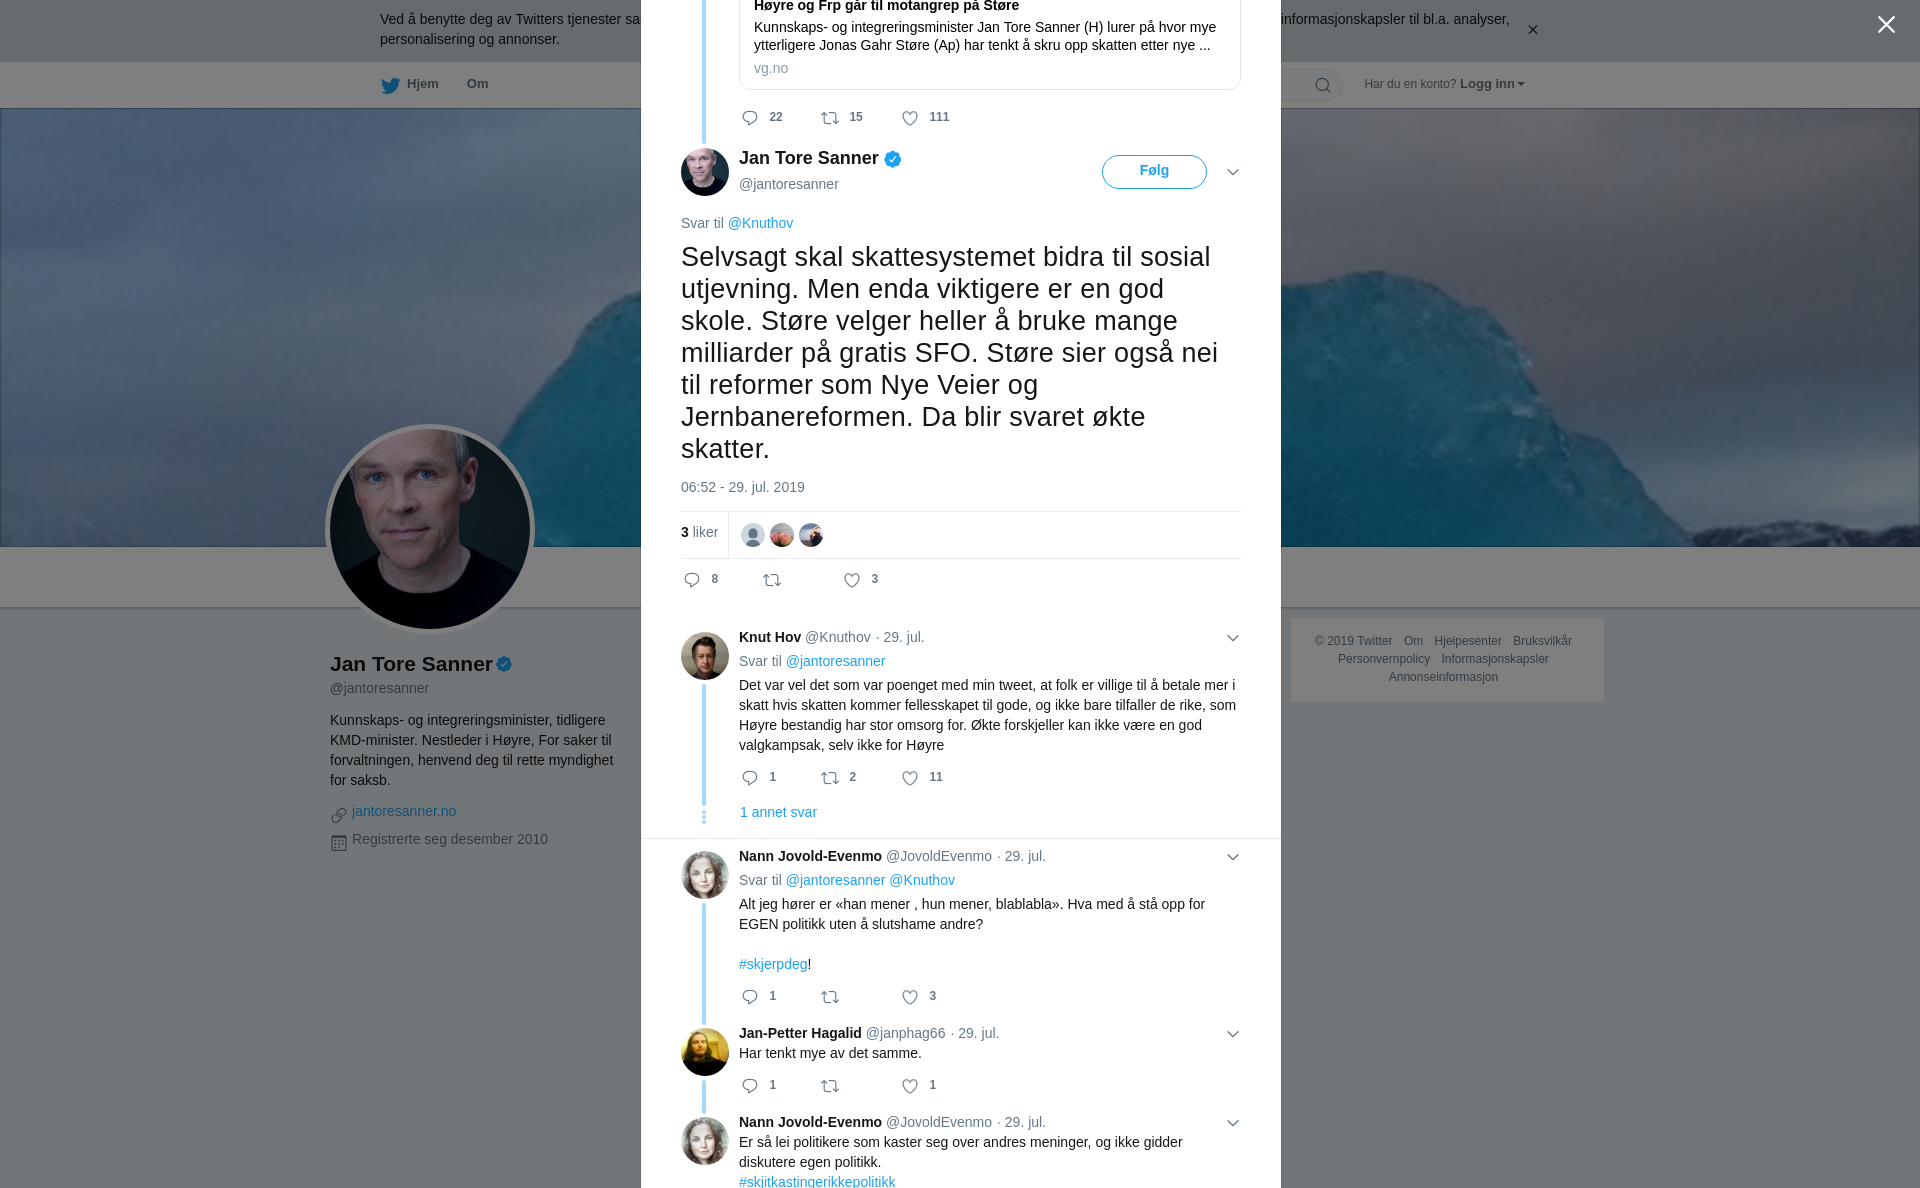
Task: Like Knut Hov's reply tweet
Action: point(910,778)
